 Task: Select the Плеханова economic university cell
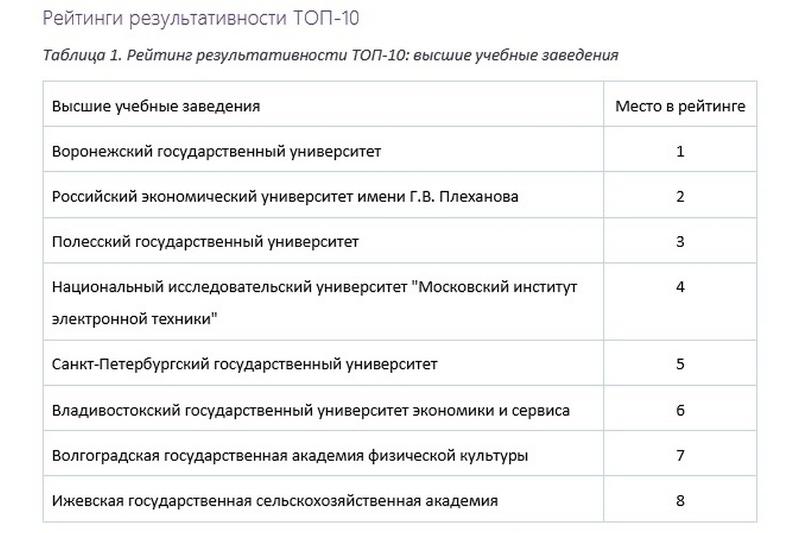pyautogui.click(x=285, y=196)
